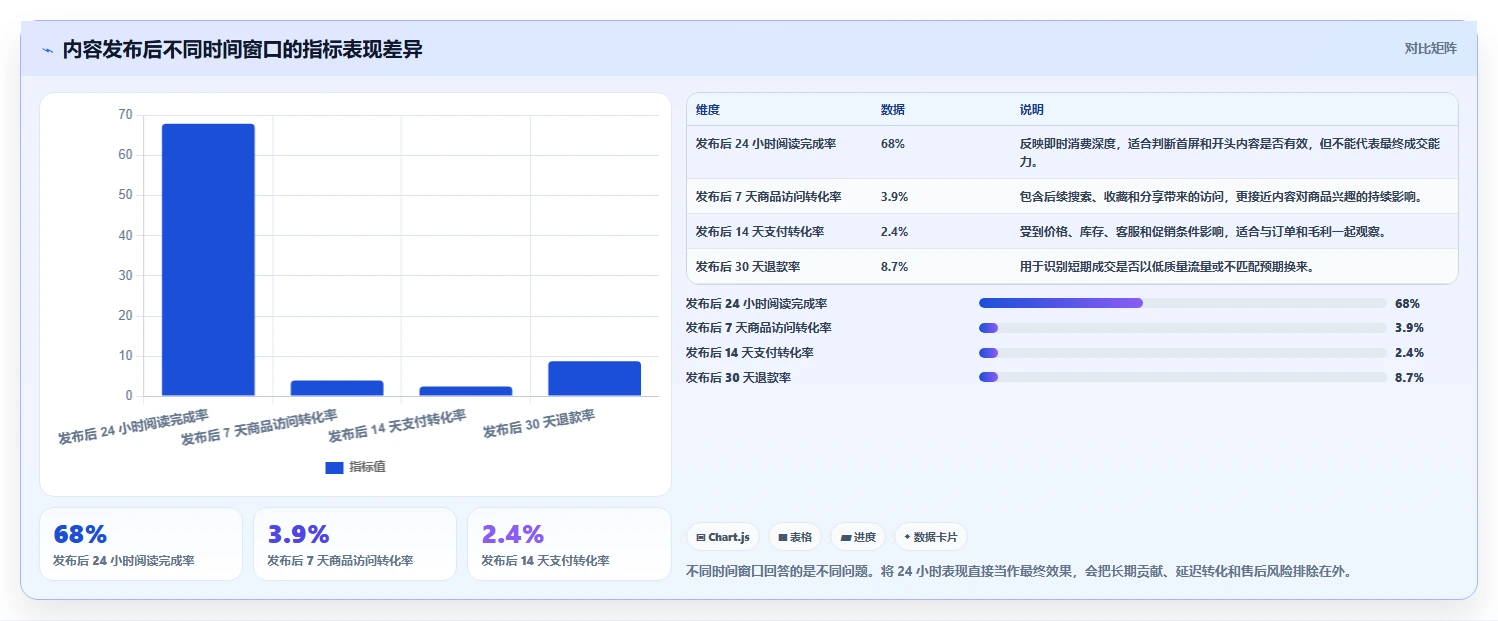Click the 24 小时阅读完成率 progress bar
Image resolution: width=1498 pixels, height=621 pixels.
(x=1183, y=303)
